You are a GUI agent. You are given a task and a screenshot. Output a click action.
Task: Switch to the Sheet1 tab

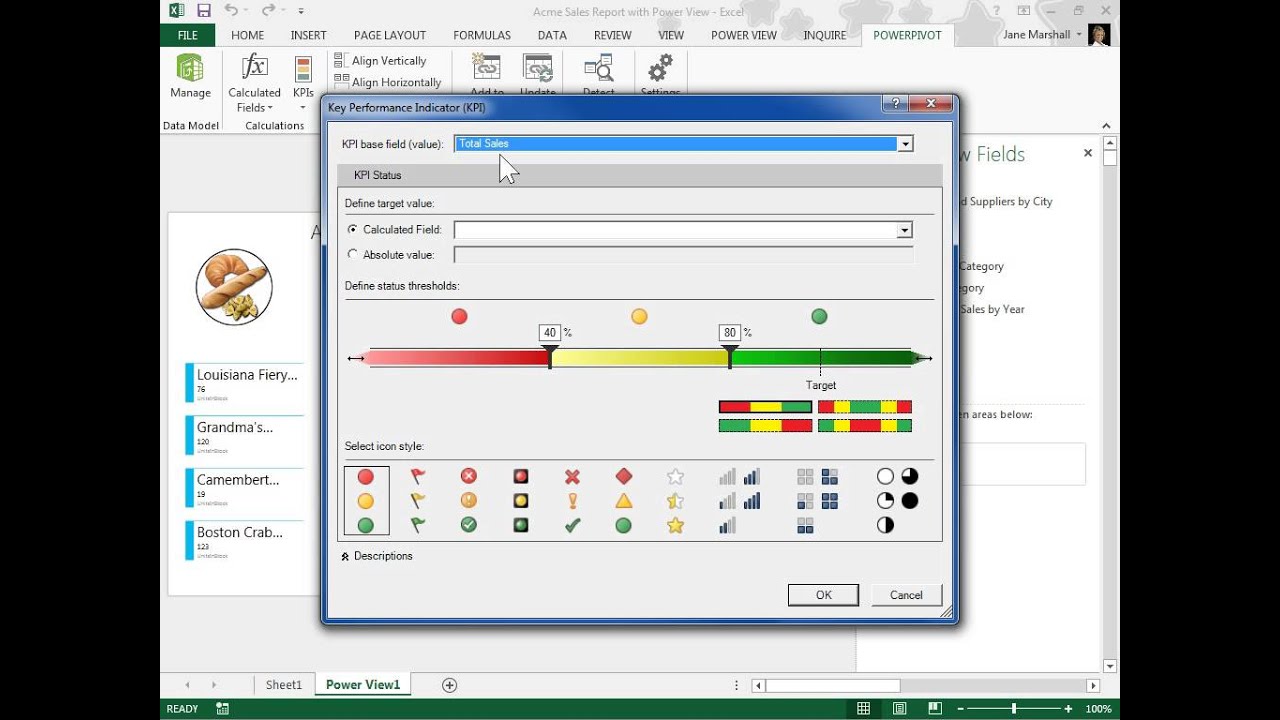click(284, 685)
